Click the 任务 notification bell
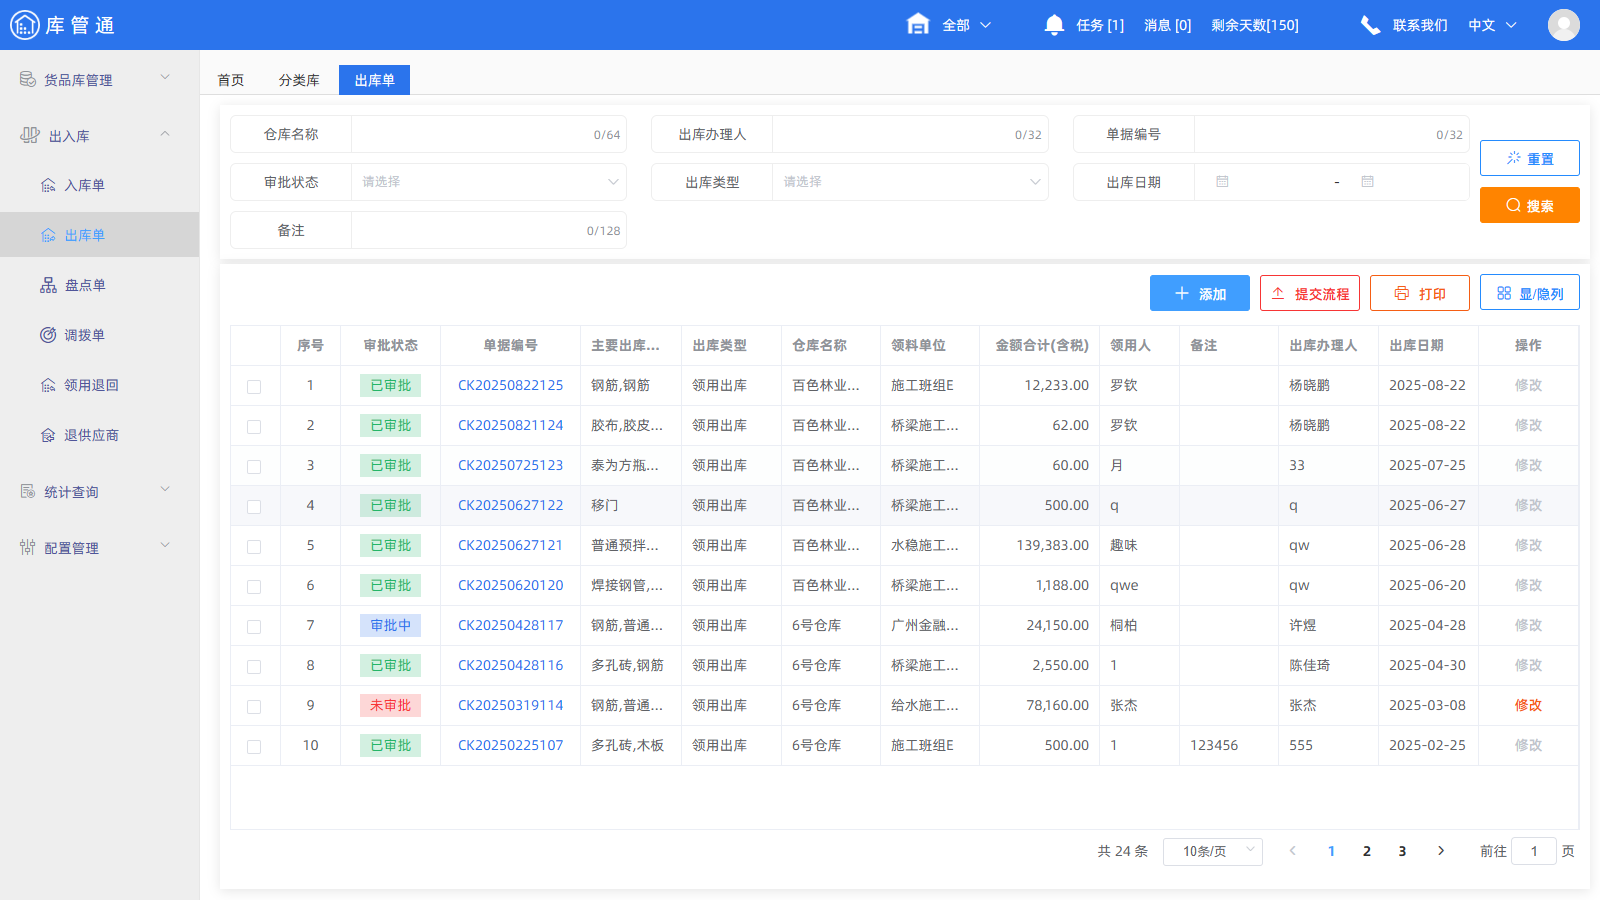The image size is (1600, 900). tap(1053, 24)
